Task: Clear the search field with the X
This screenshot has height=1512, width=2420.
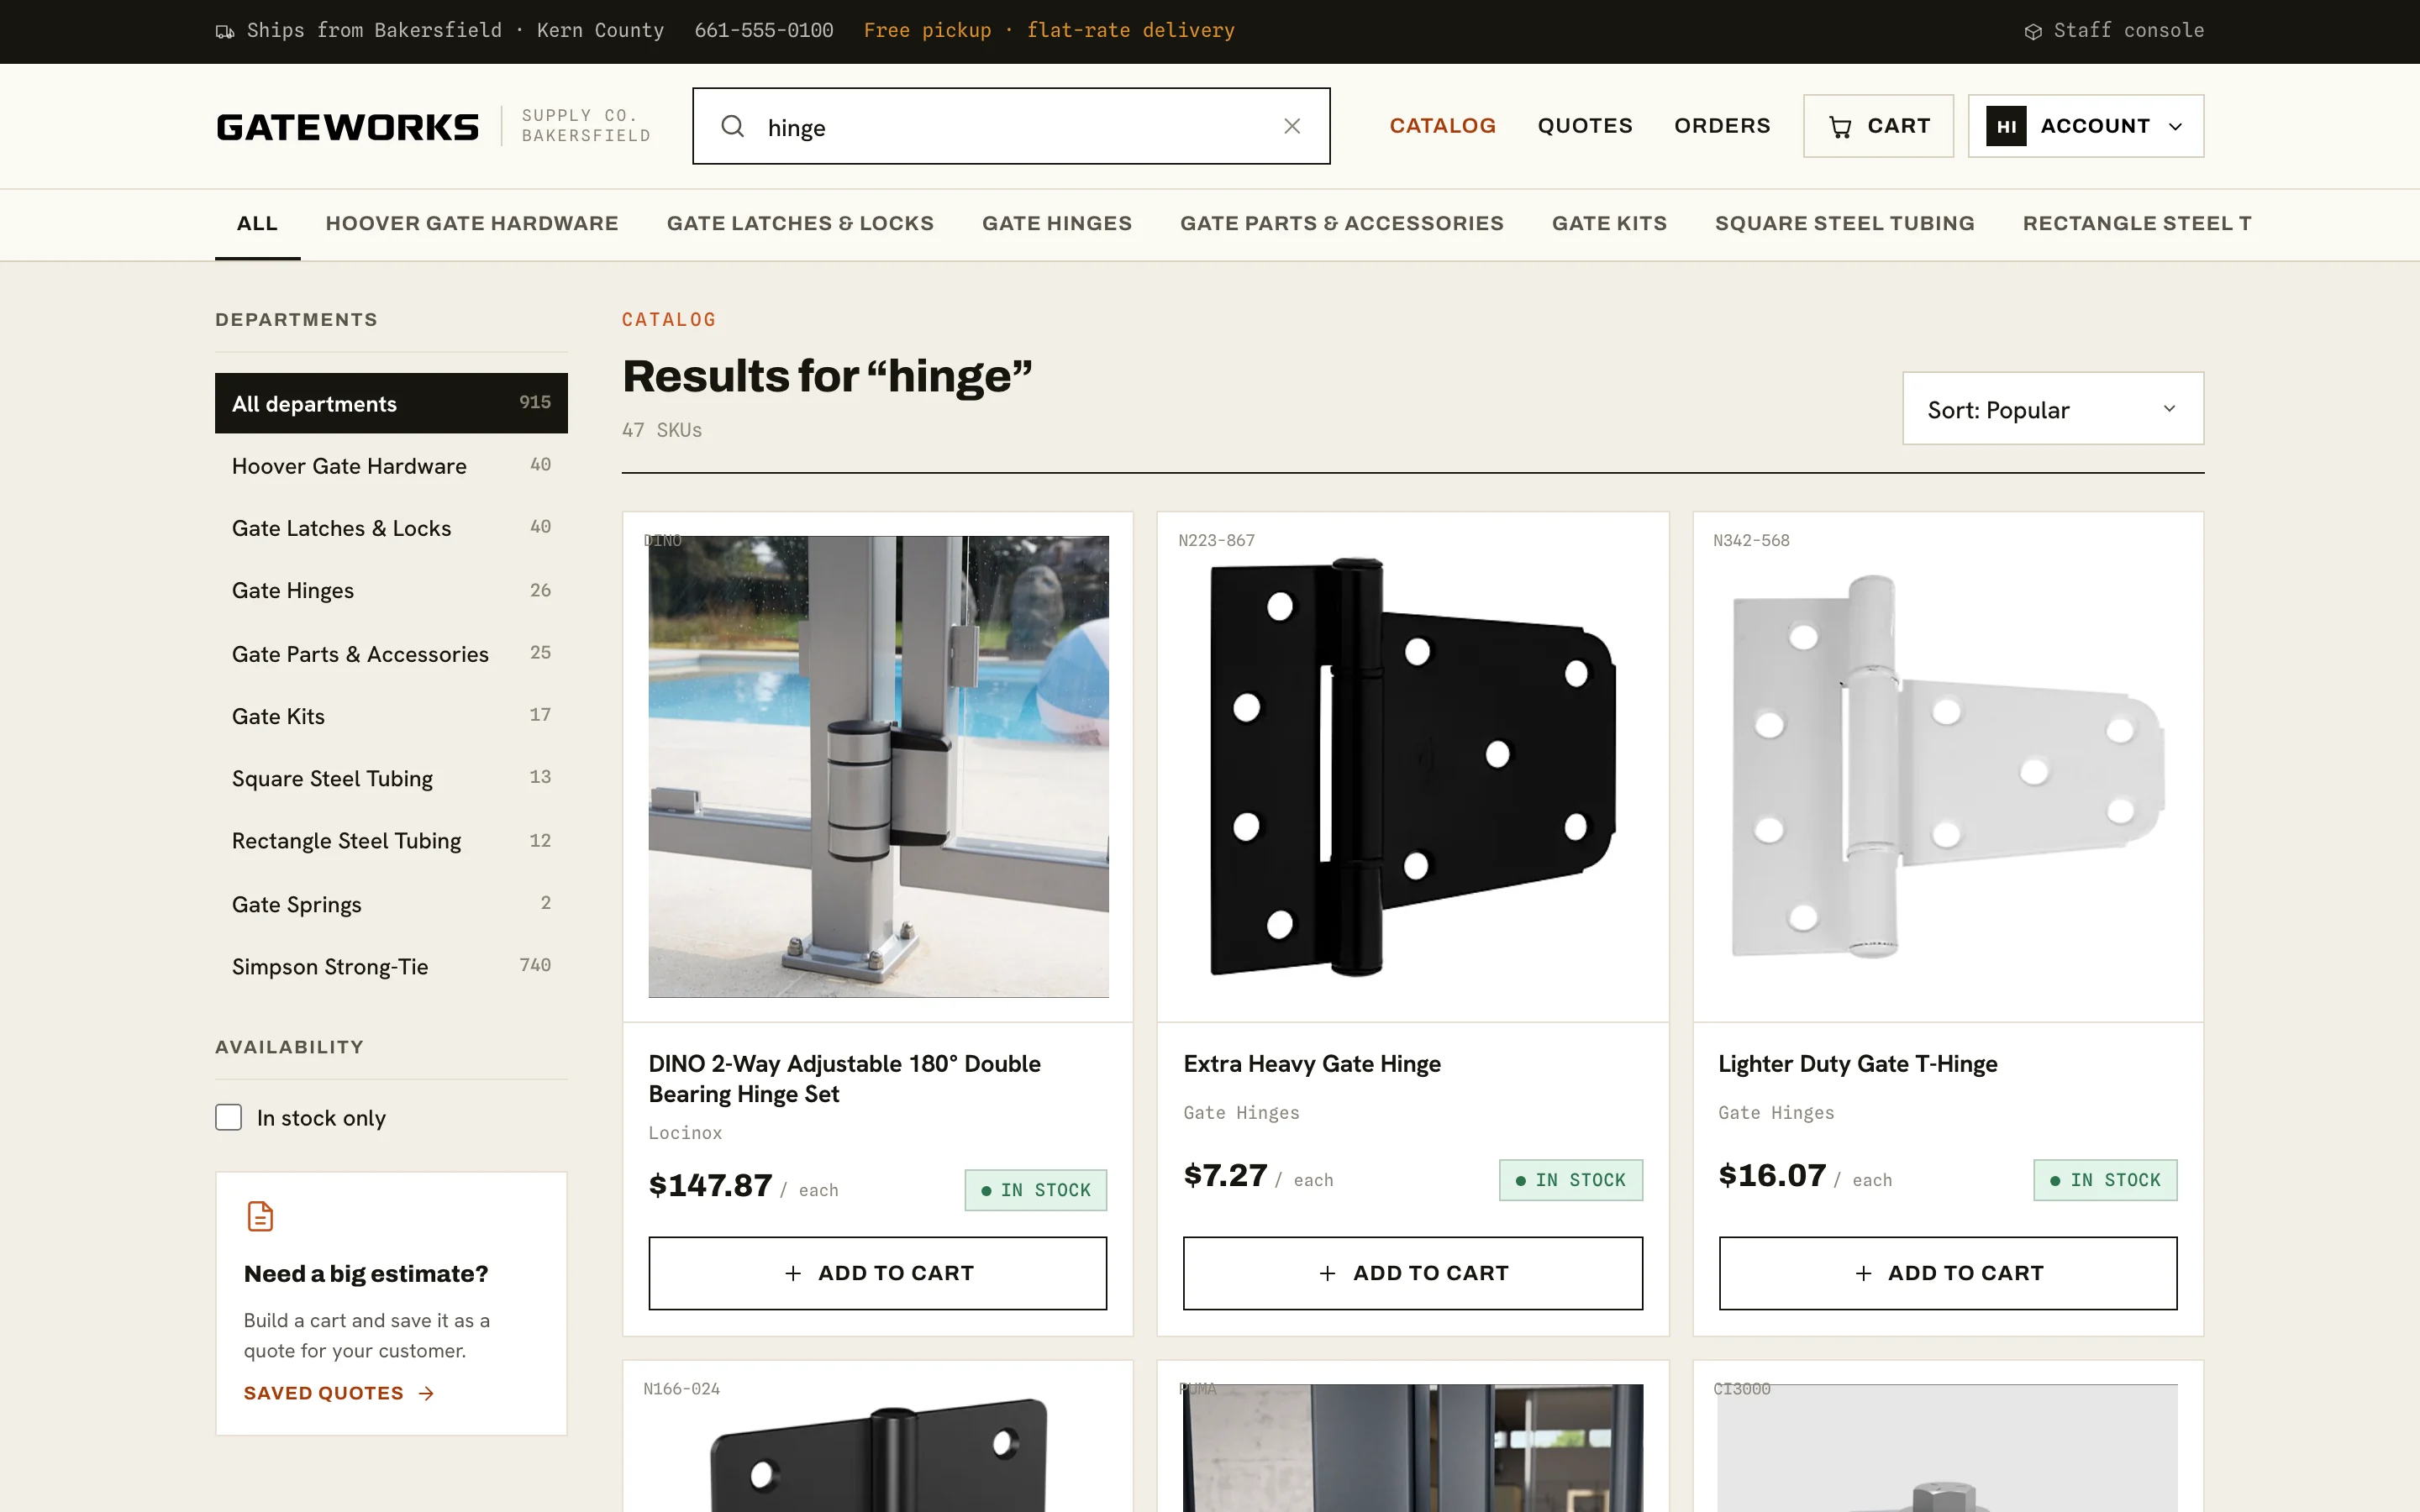Action: 1292,126
